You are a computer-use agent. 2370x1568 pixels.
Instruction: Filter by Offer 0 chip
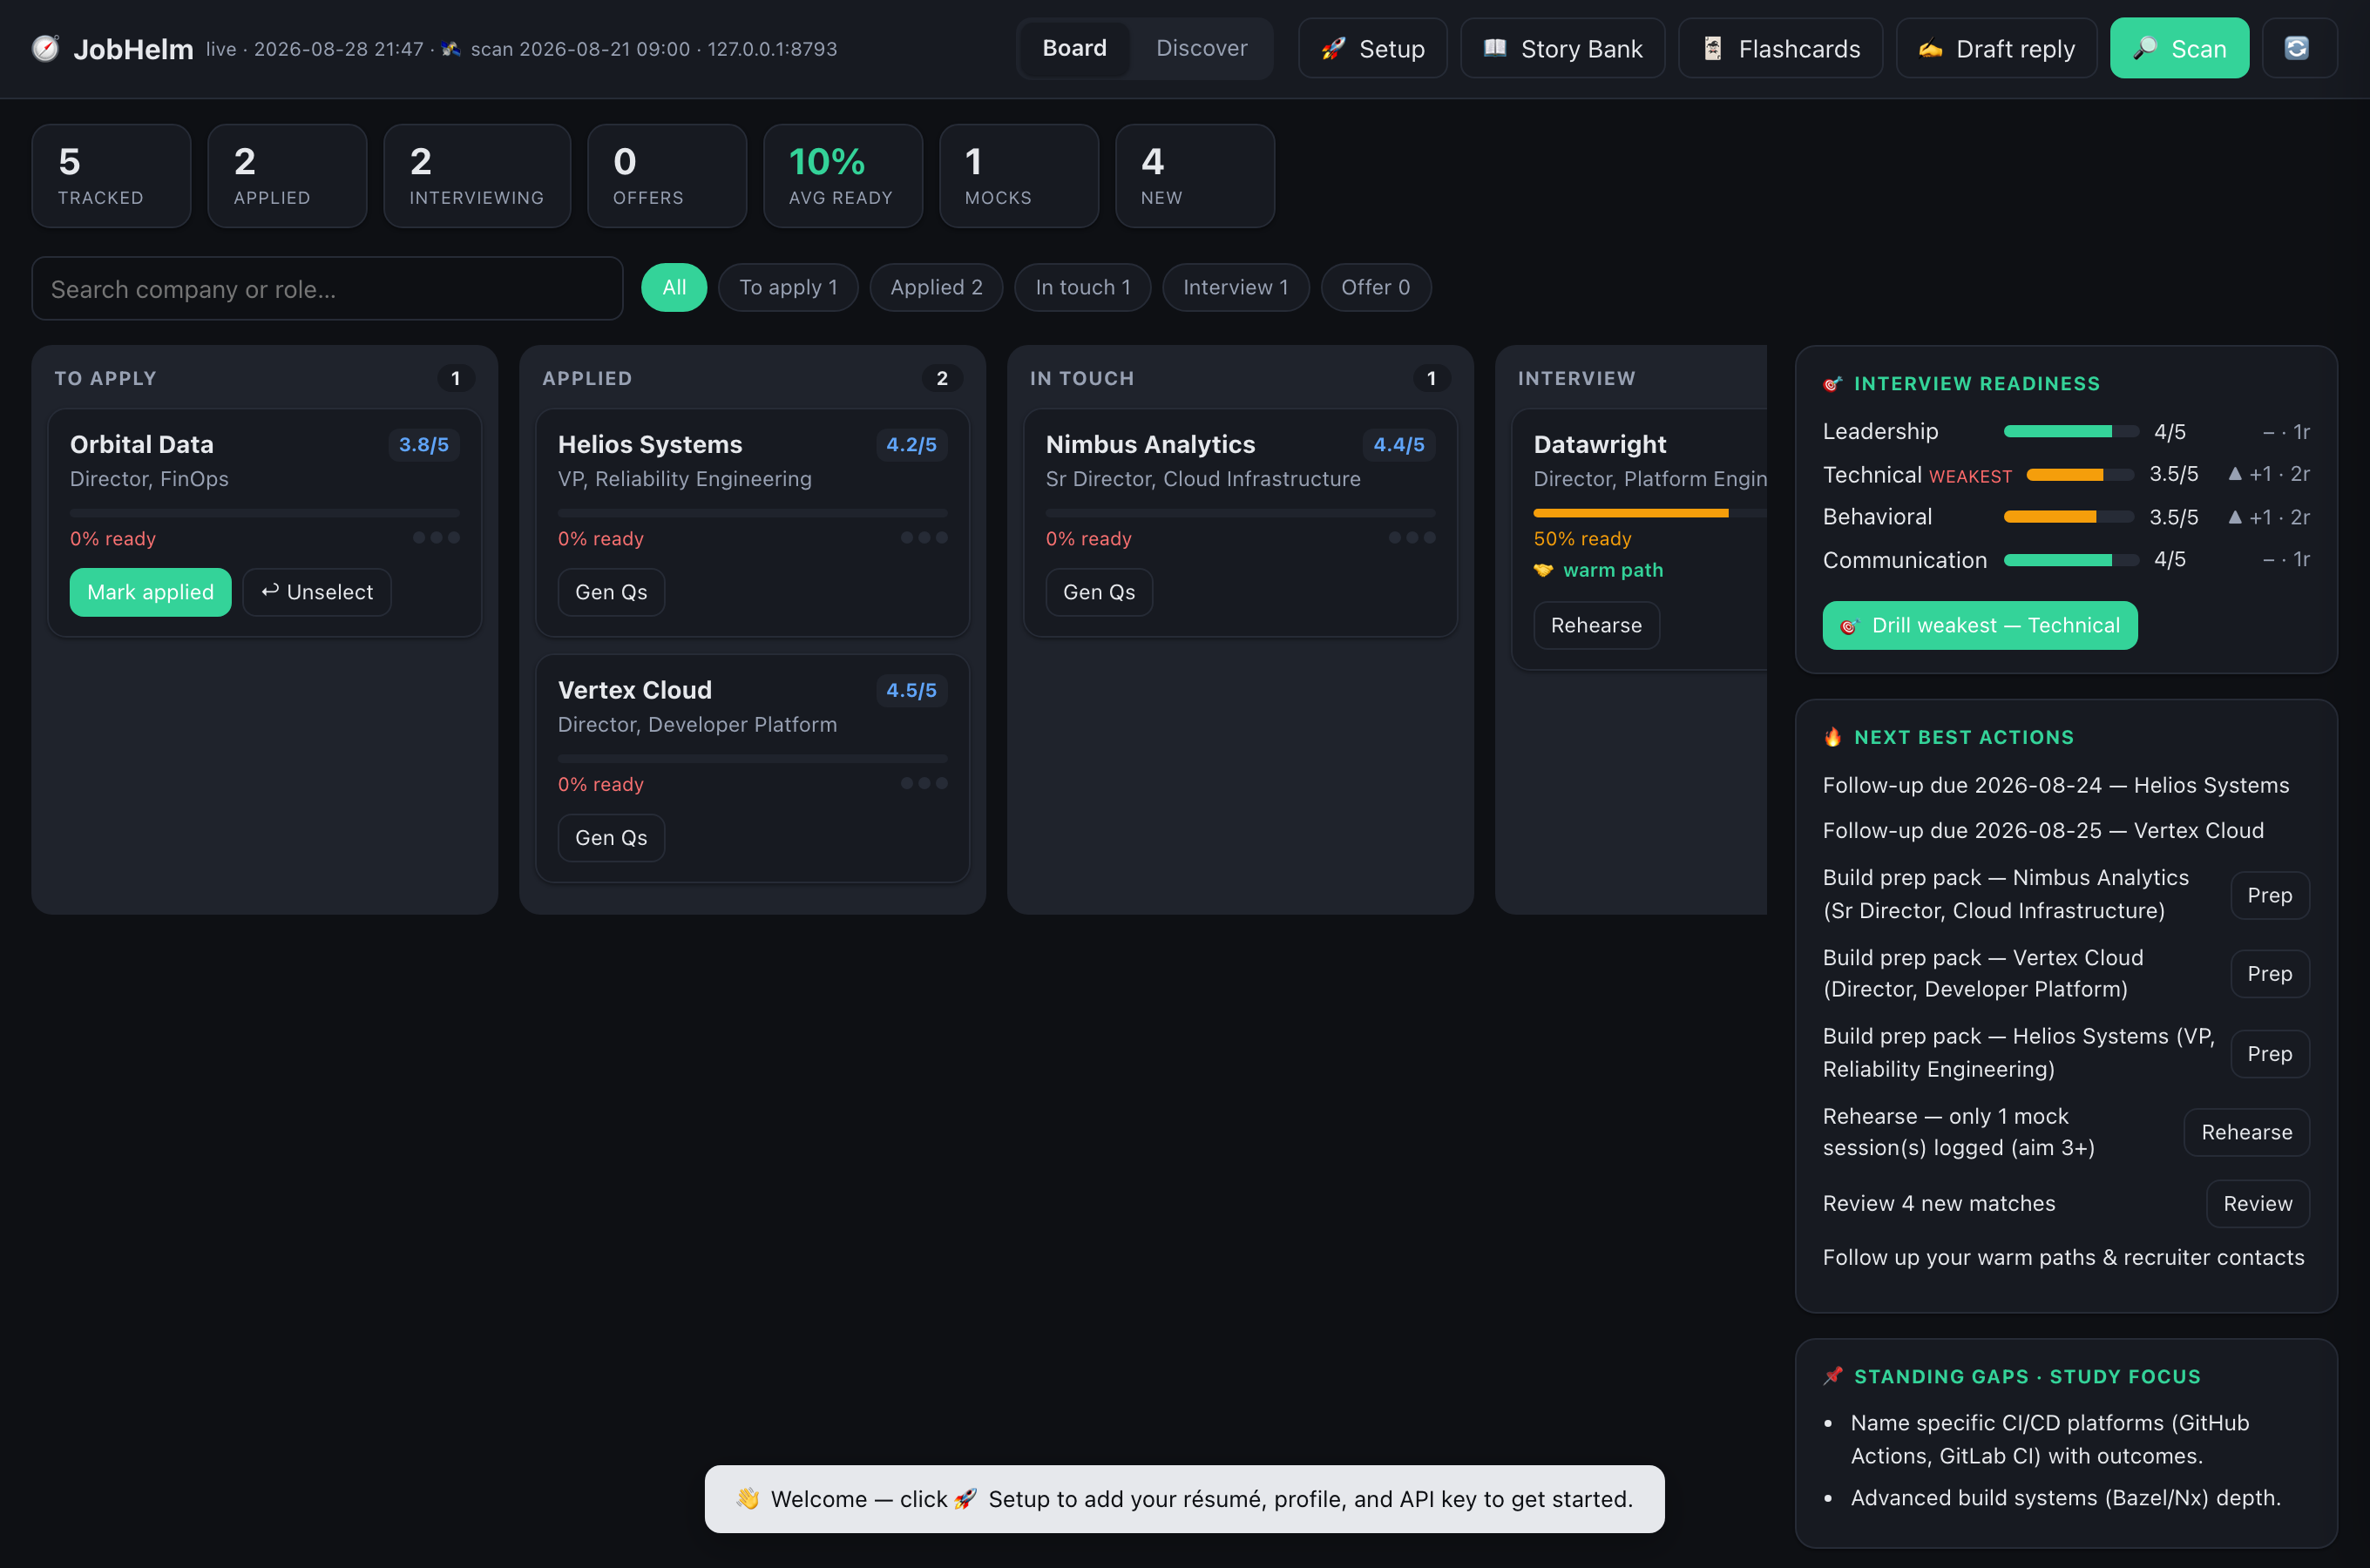(x=1375, y=288)
